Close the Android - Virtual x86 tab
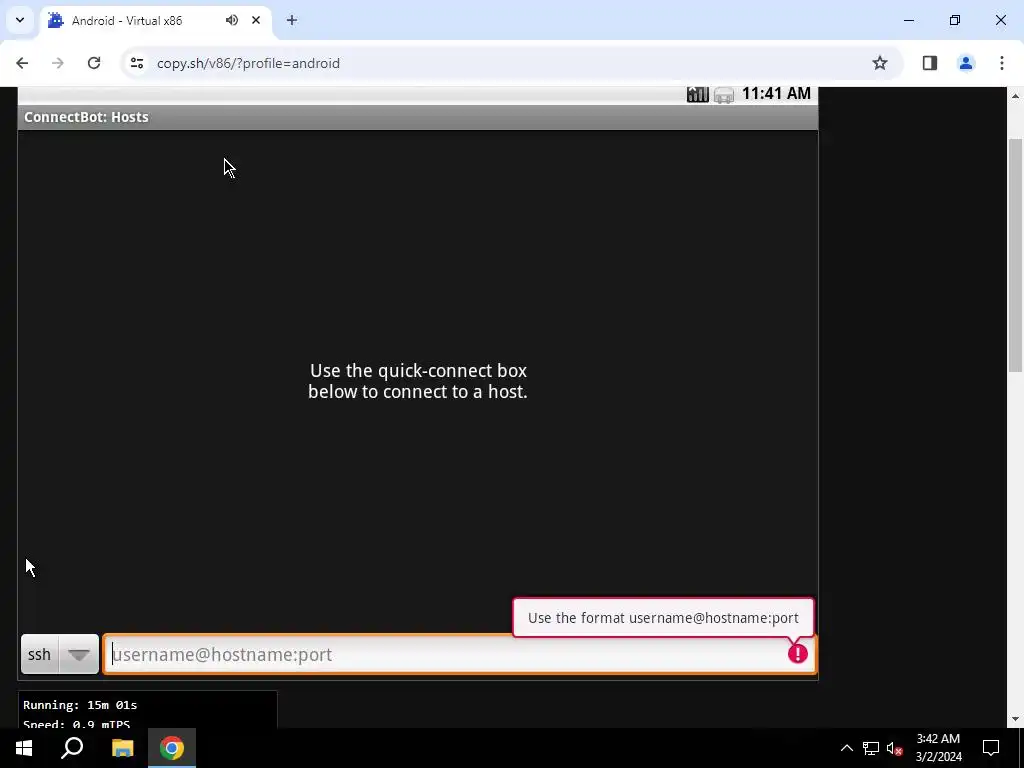The width and height of the screenshot is (1024, 768). click(x=256, y=20)
